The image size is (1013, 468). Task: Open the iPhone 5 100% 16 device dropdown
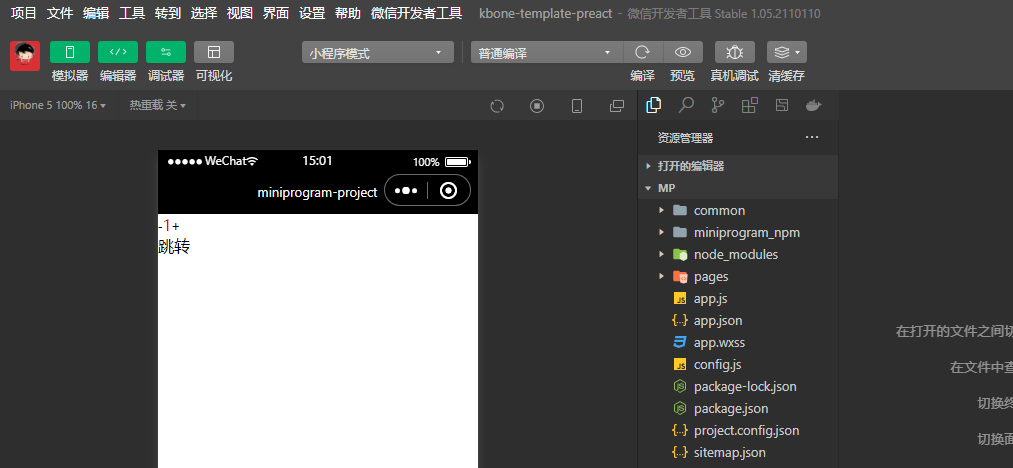tap(58, 105)
